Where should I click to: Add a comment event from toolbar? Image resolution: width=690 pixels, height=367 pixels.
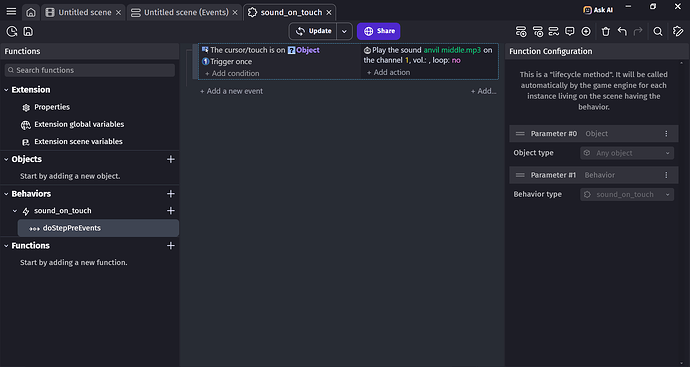[570, 31]
